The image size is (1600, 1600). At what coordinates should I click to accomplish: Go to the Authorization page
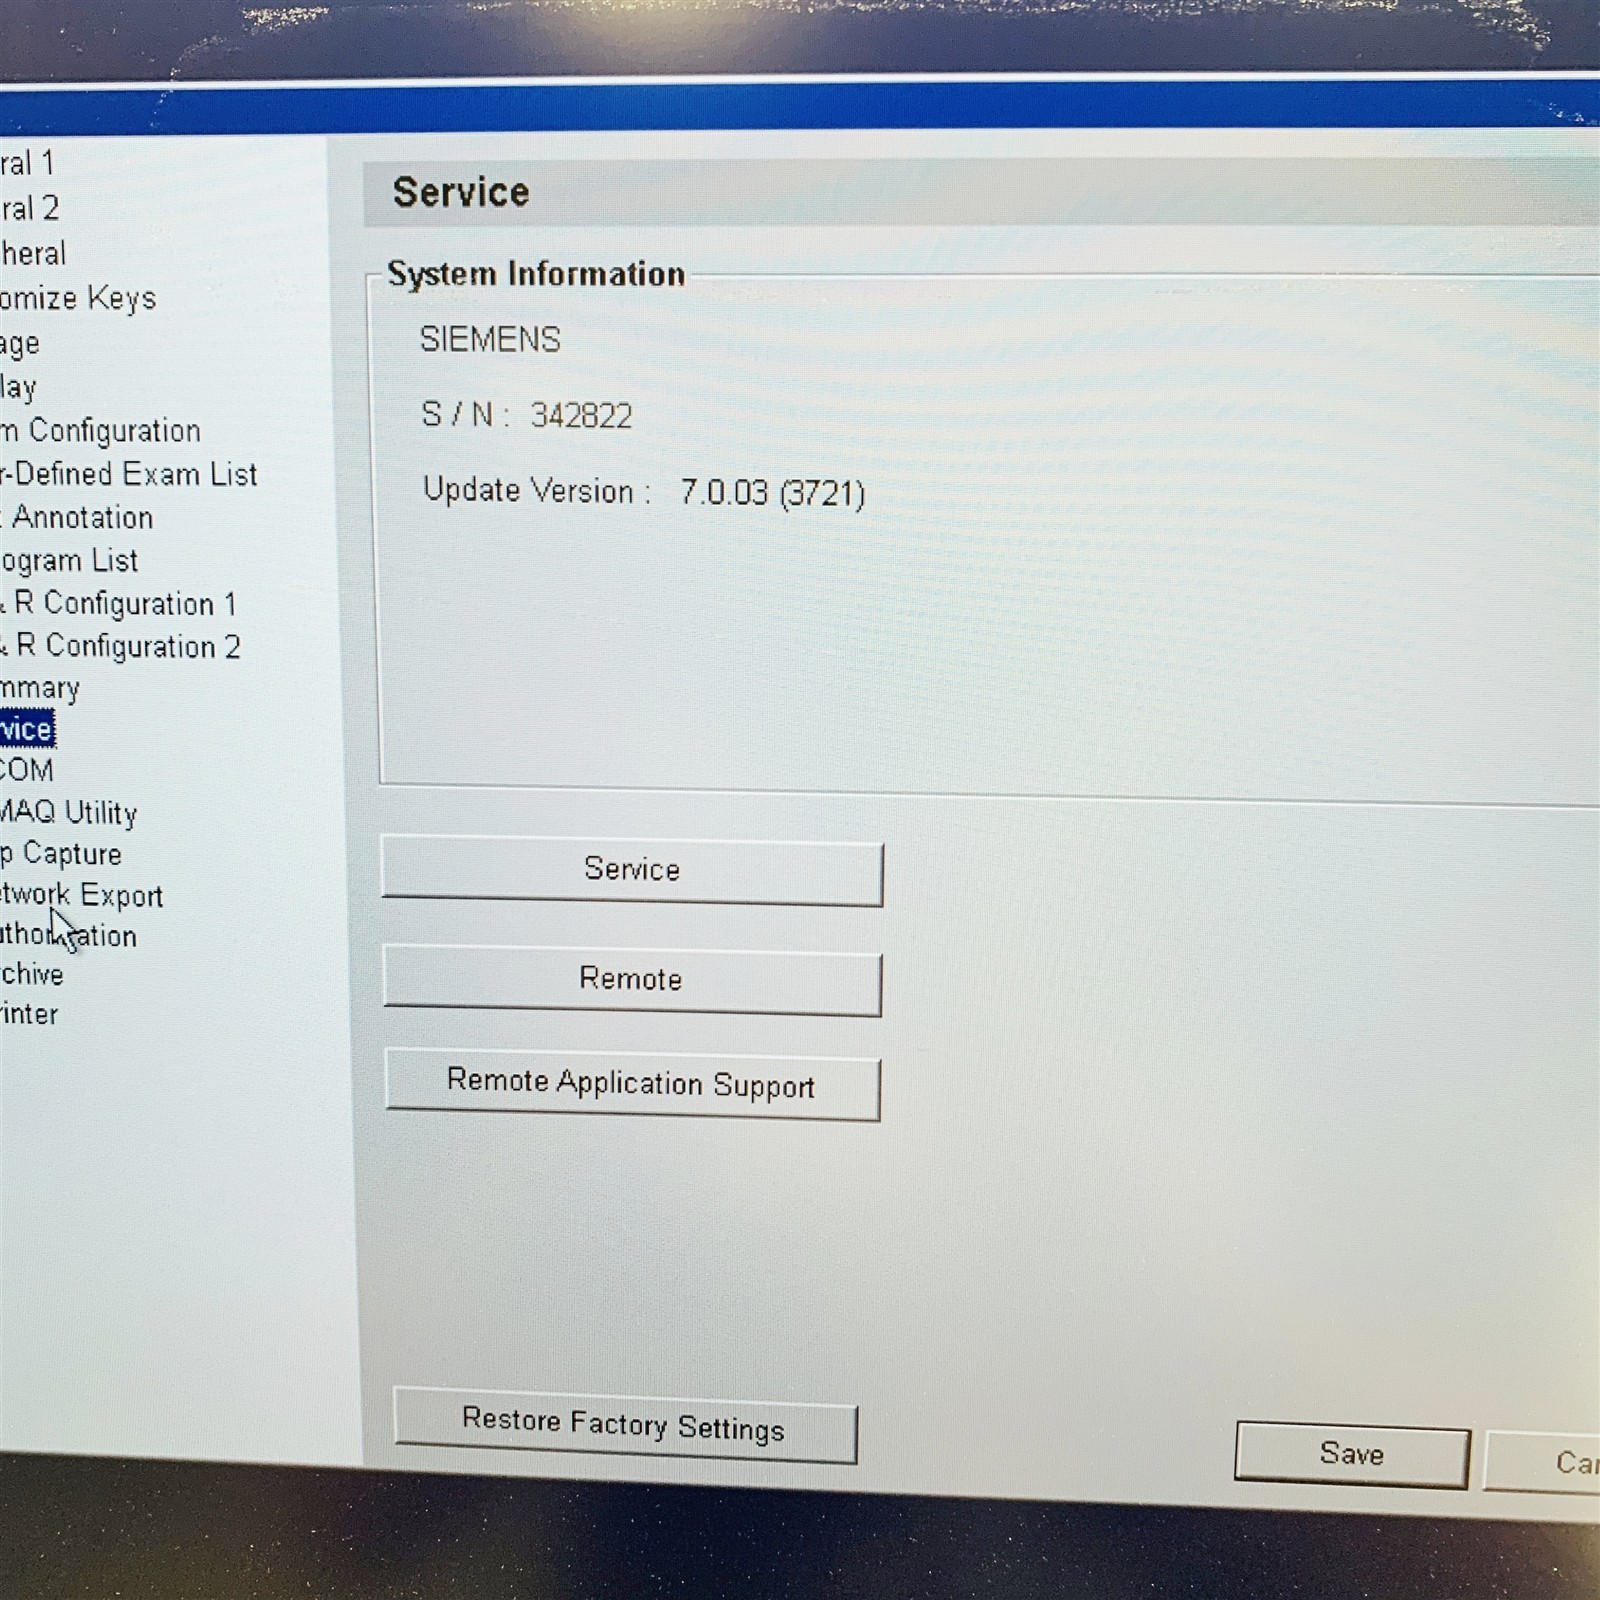click(x=68, y=936)
